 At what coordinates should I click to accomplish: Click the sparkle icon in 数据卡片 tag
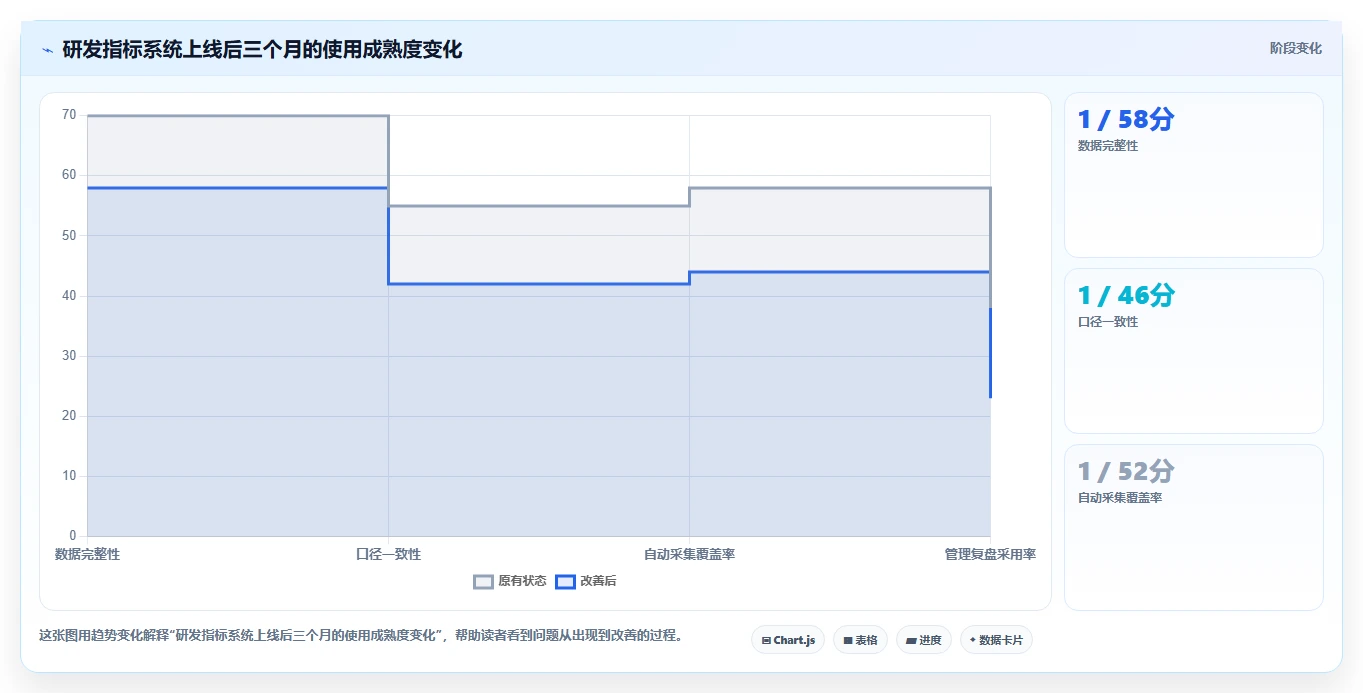click(x=973, y=640)
